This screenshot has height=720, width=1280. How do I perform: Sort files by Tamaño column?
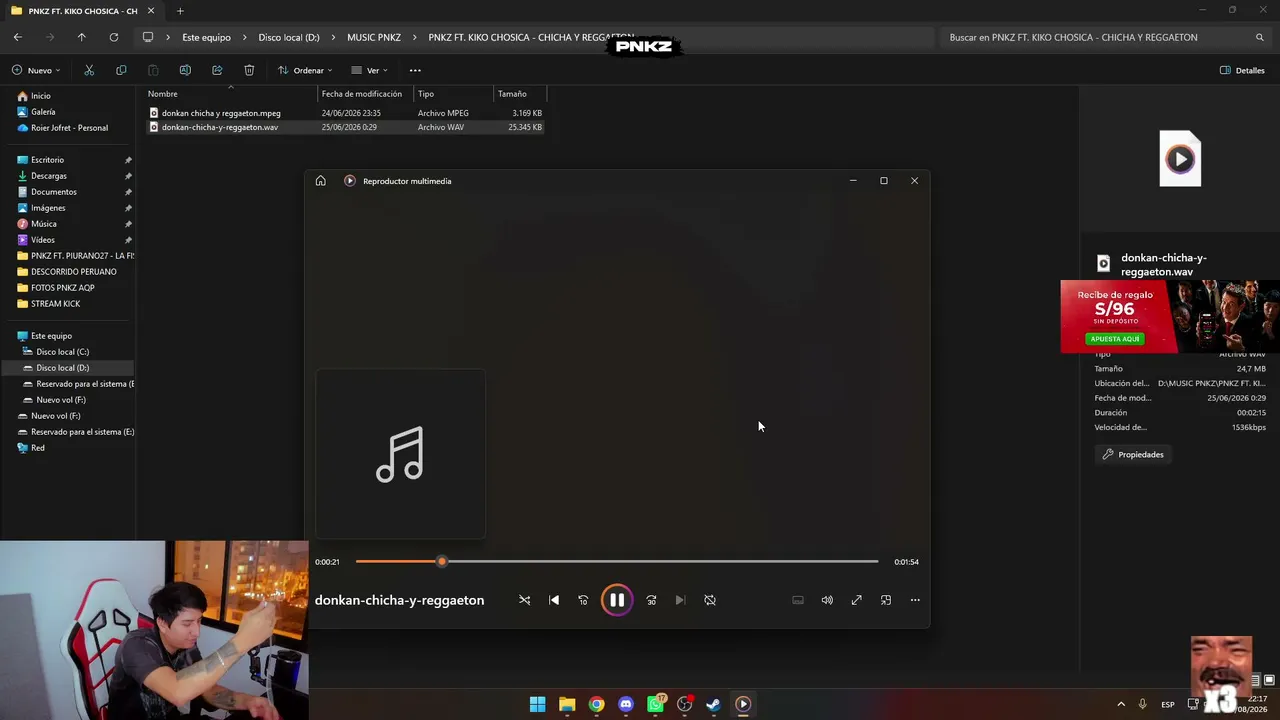(x=520, y=94)
